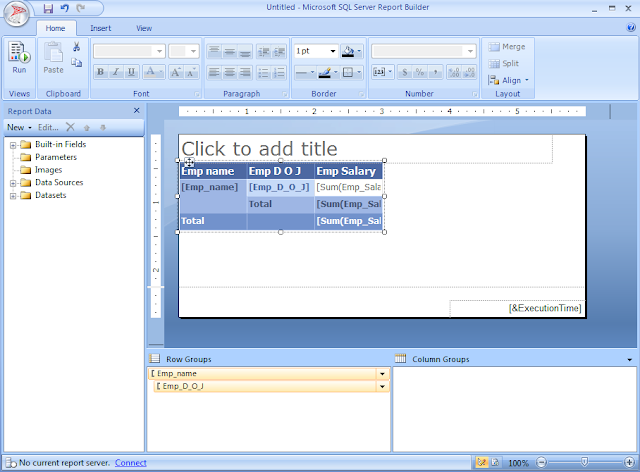Align text to vertical middle
Viewport: 640px width, 472px height.
[229, 51]
